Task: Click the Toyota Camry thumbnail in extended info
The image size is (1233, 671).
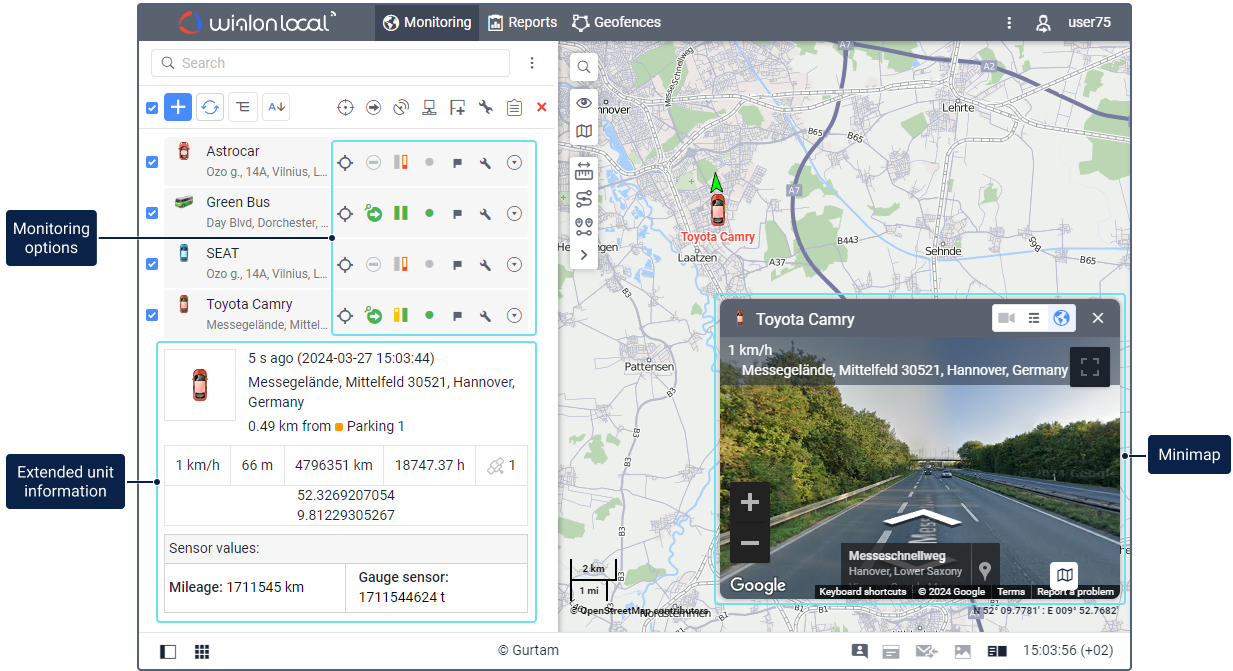Action: (x=200, y=384)
